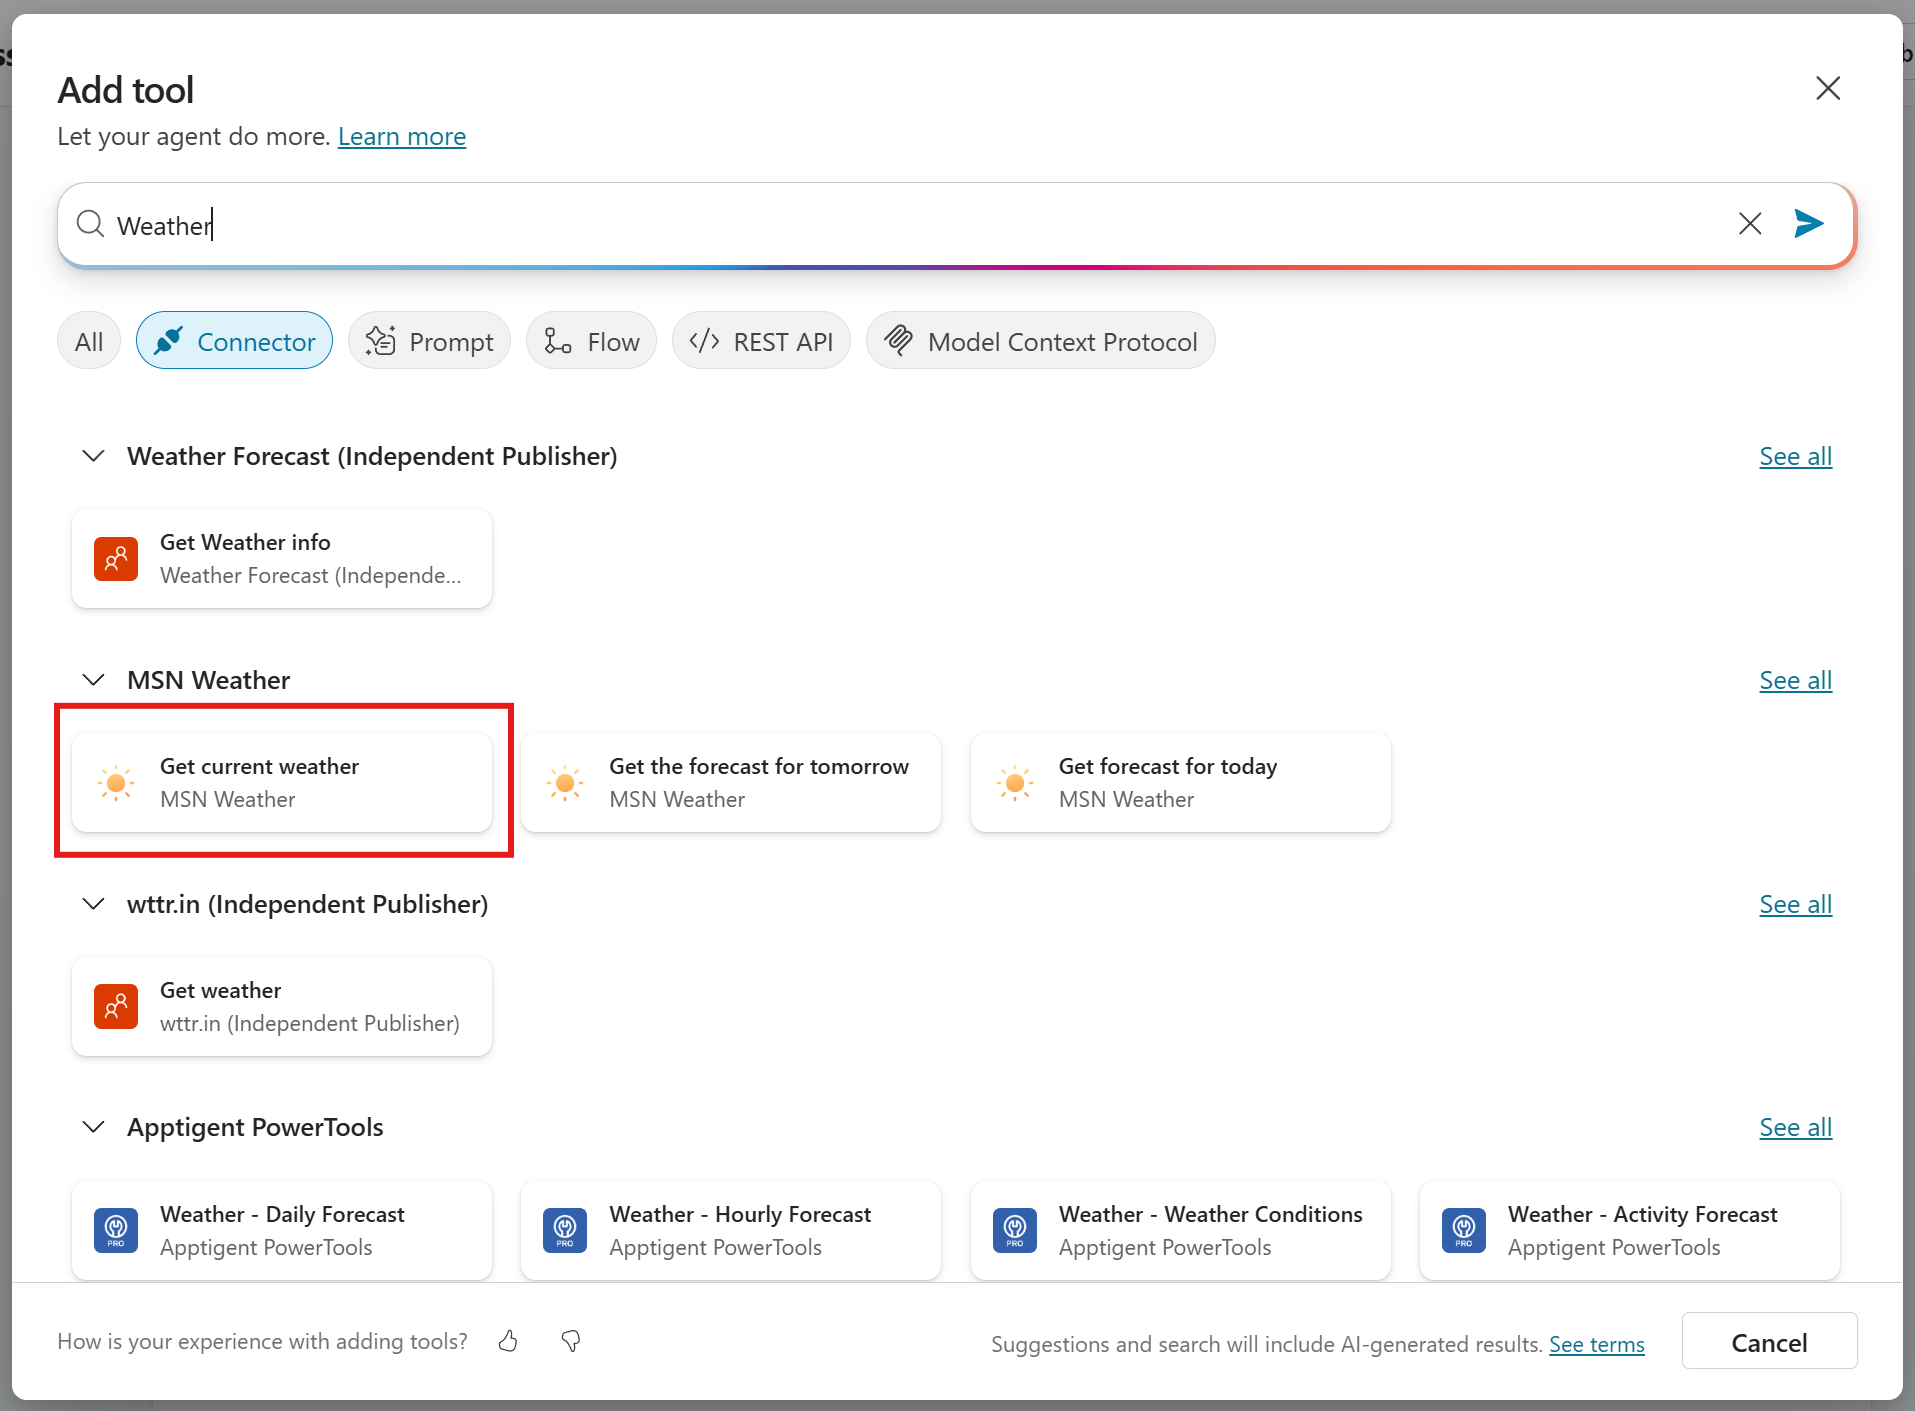Click the Weather - Hourly Forecast PRO icon
The image size is (1915, 1411).
click(x=565, y=1231)
